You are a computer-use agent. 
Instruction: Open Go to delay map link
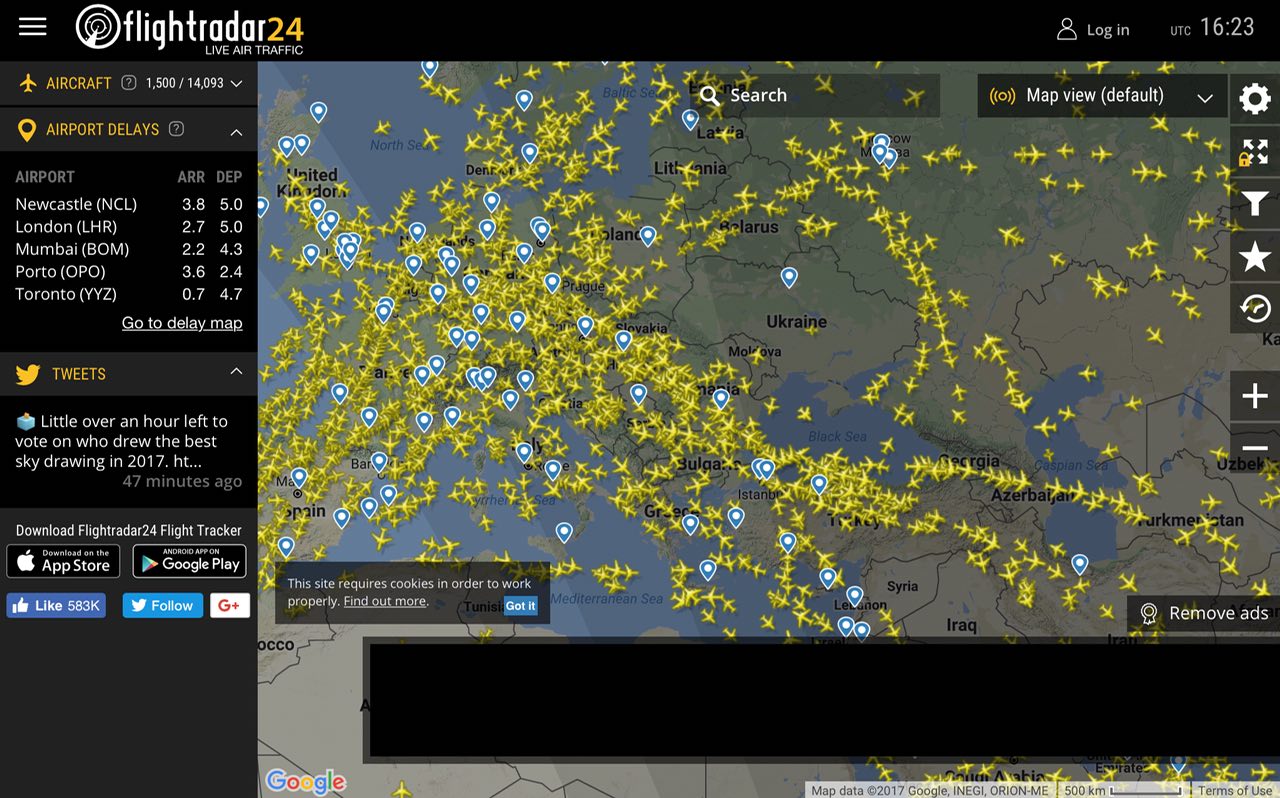(182, 323)
